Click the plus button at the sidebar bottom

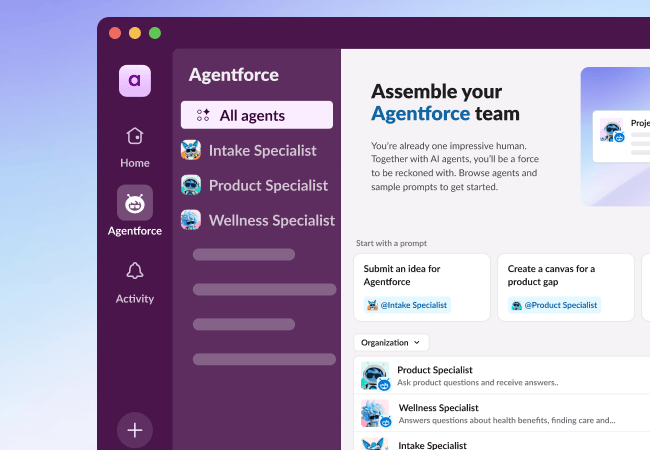[135, 430]
